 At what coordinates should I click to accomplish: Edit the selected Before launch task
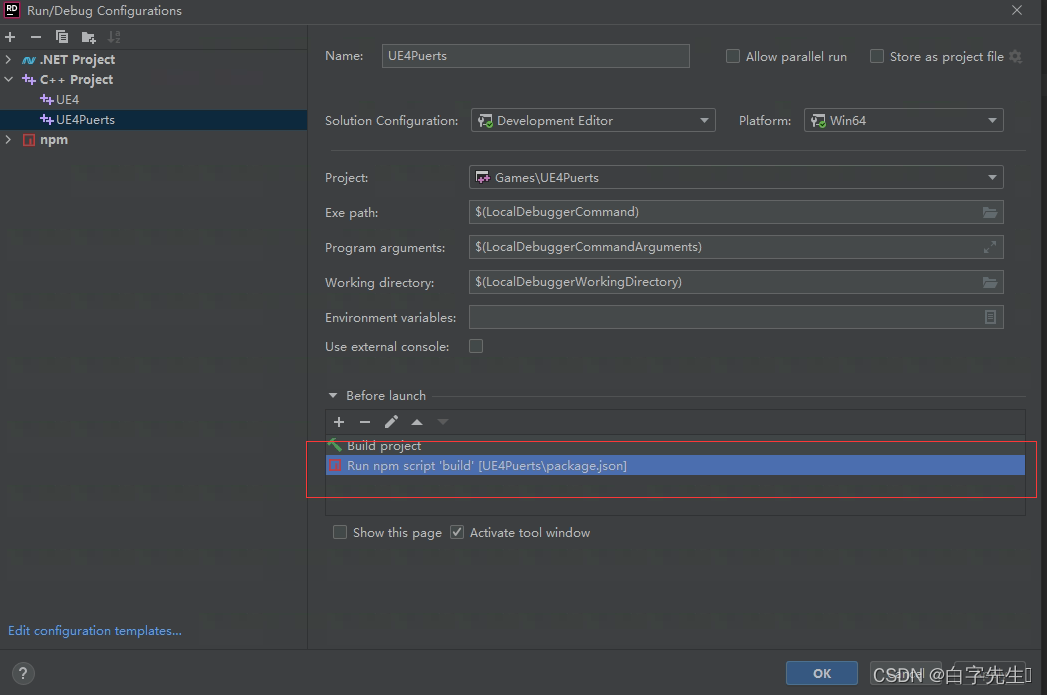tap(391, 422)
